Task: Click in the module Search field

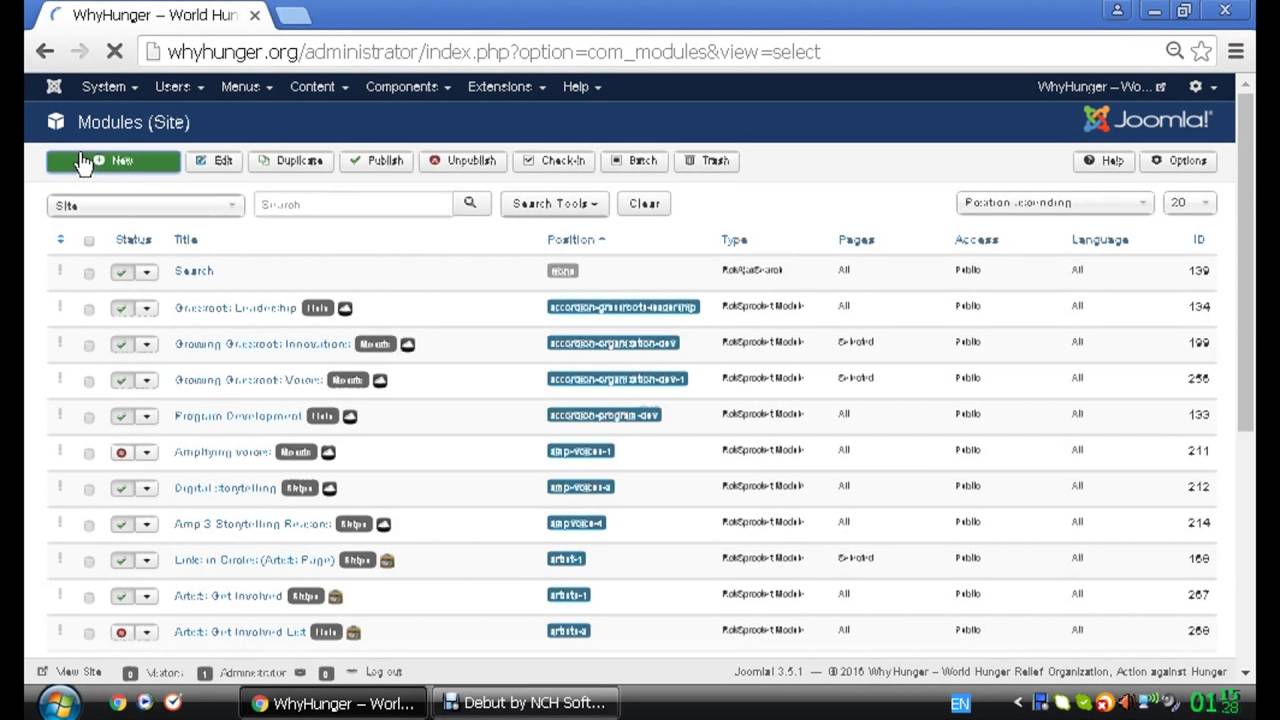Action: click(353, 204)
